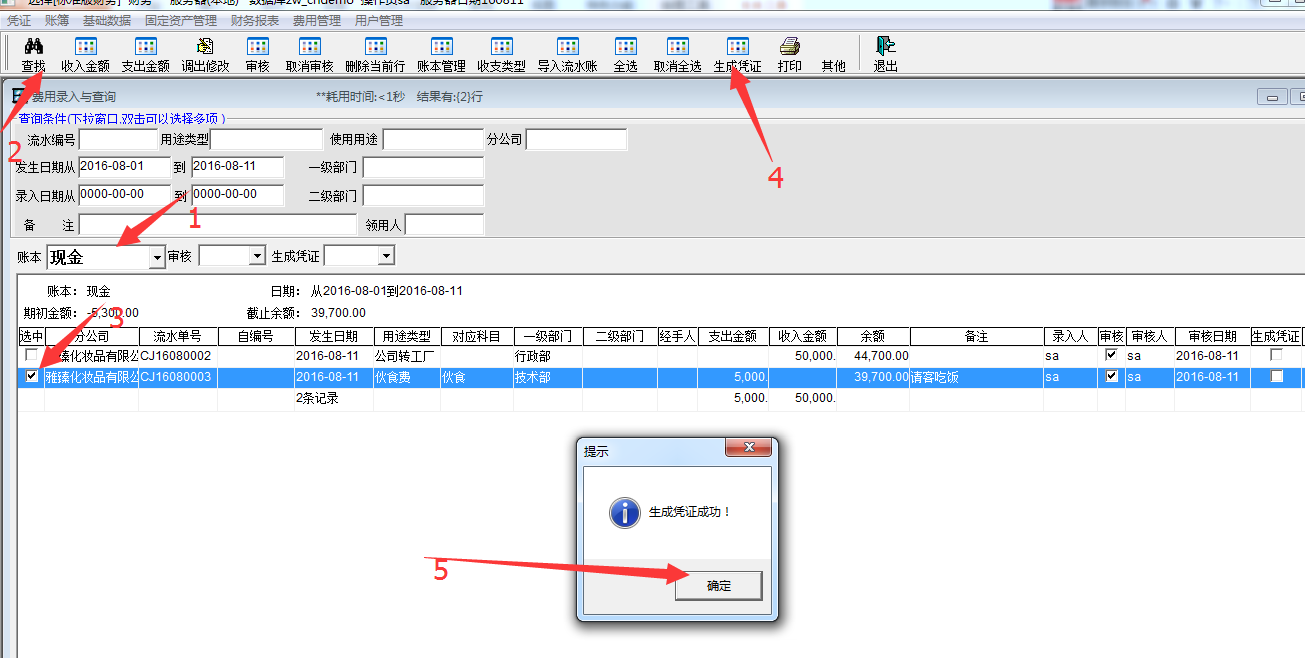The width and height of the screenshot is (1305, 658).
Task: Uncheck the 选中 box for row CJ16080003
Action: tap(32, 377)
